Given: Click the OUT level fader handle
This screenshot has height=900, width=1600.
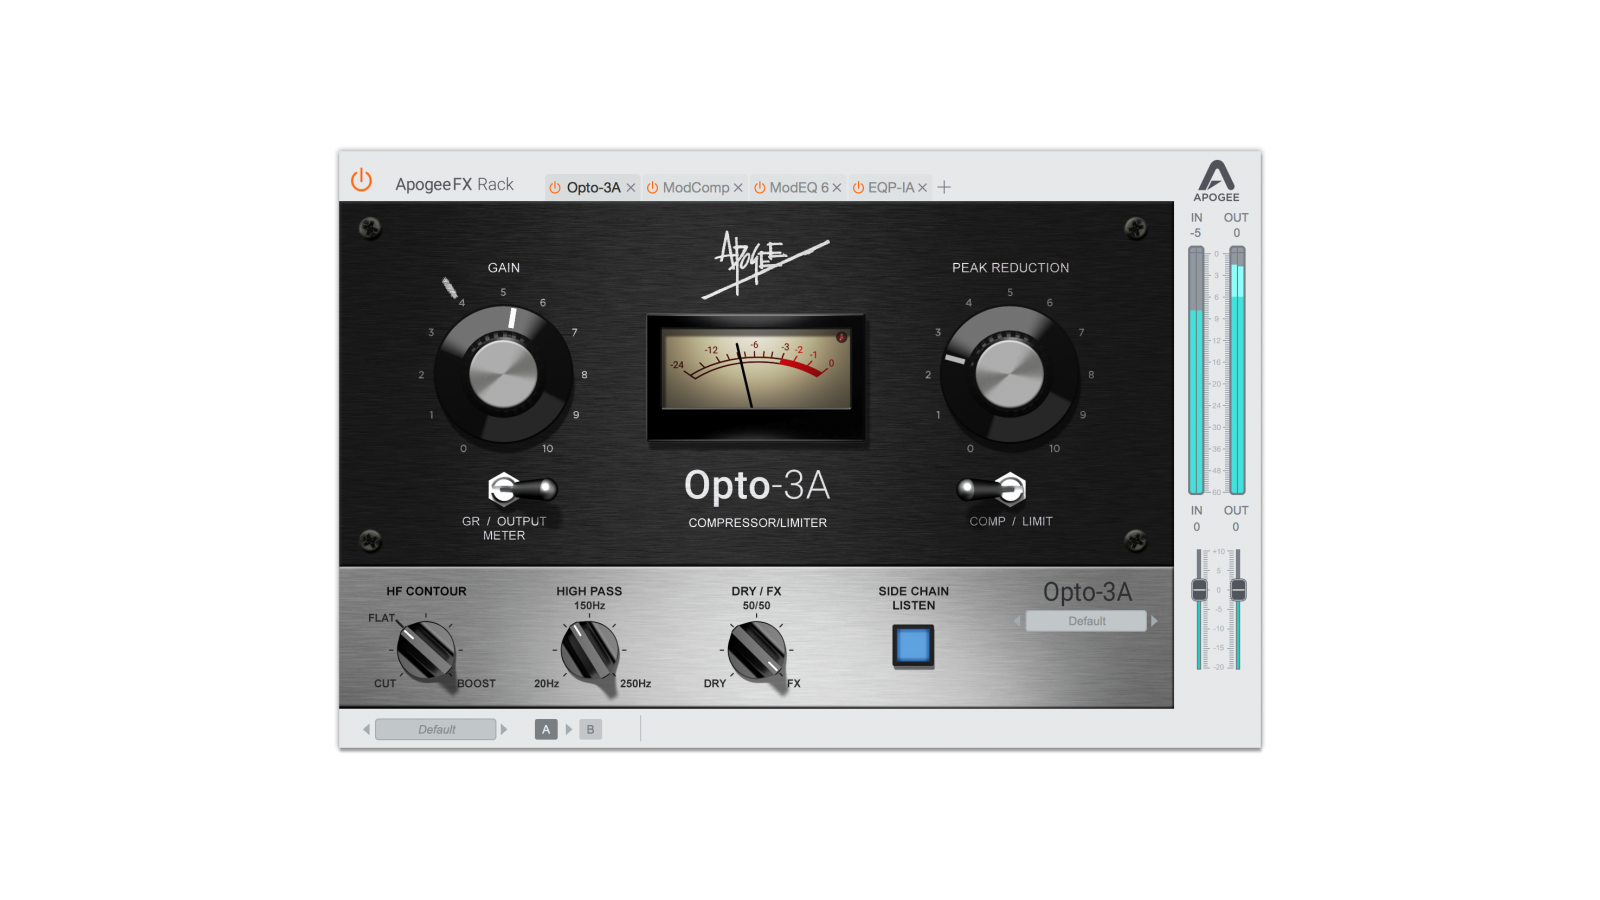Looking at the screenshot, I should pyautogui.click(x=1238, y=590).
